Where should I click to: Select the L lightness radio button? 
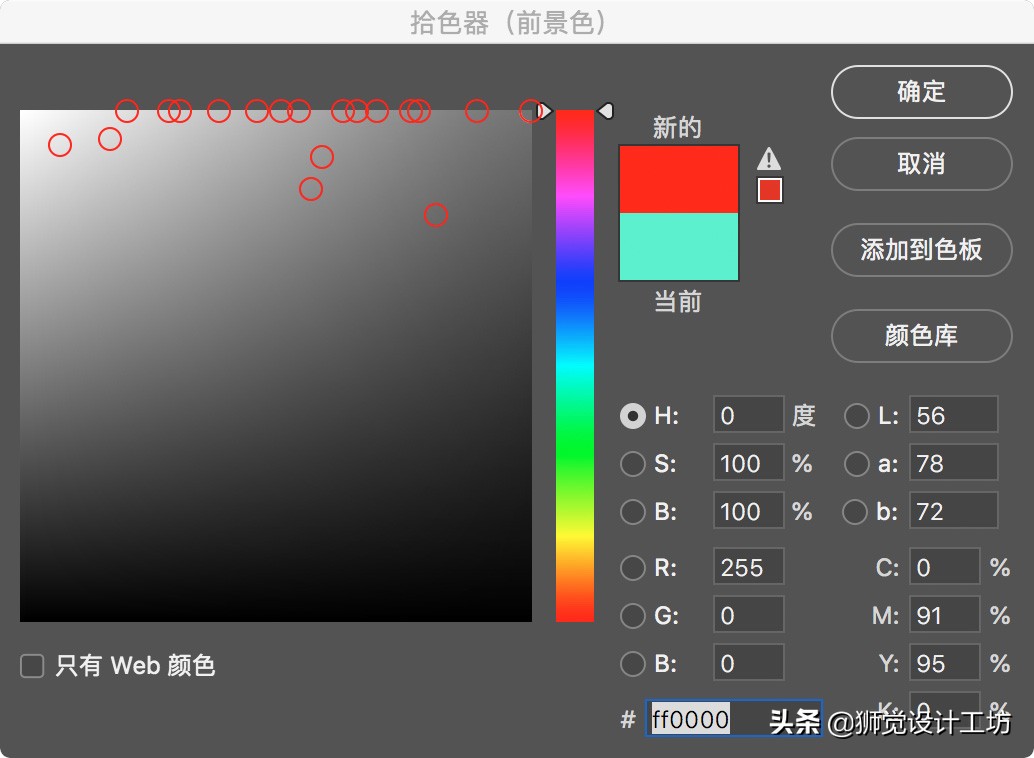(x=856, y=415)
